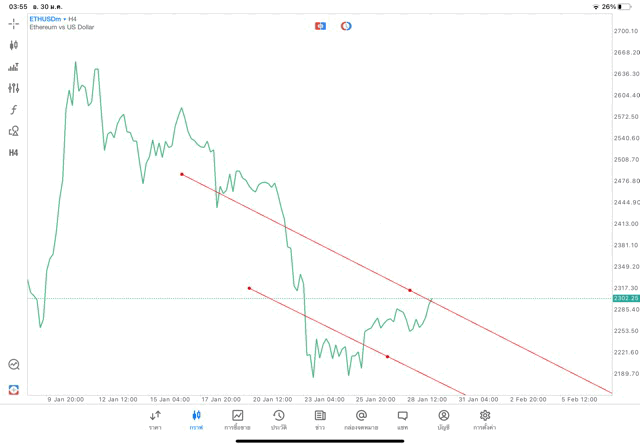Open chart settings sliders icon
The width and height of the screenshot is (640, 447).
coord(14,88)
